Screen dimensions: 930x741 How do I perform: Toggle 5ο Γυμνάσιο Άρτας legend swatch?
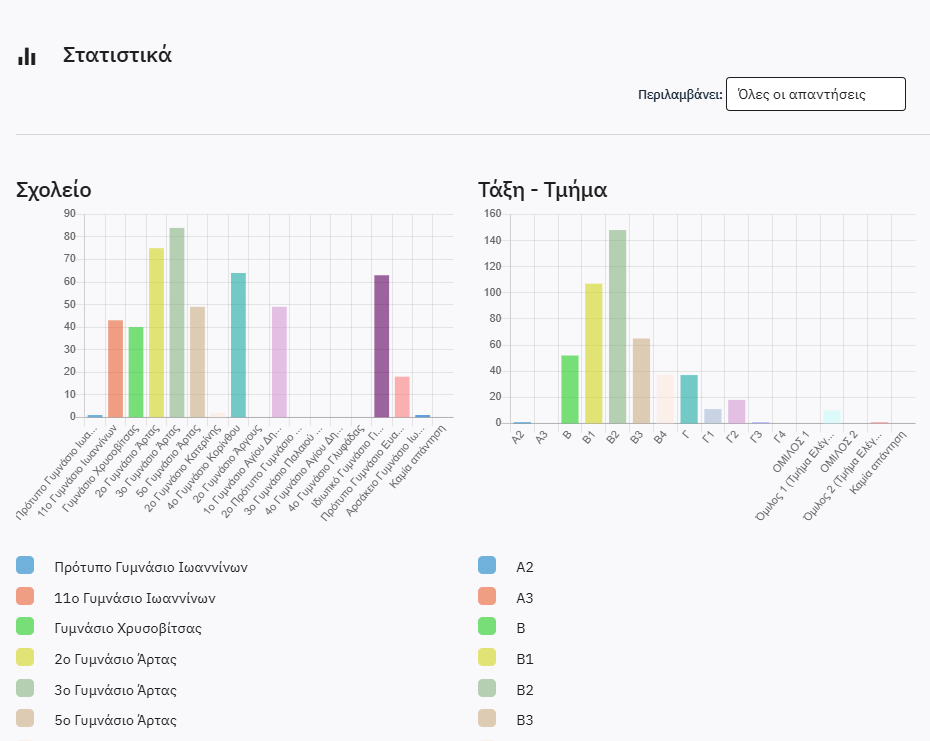(x=25, y=718)
